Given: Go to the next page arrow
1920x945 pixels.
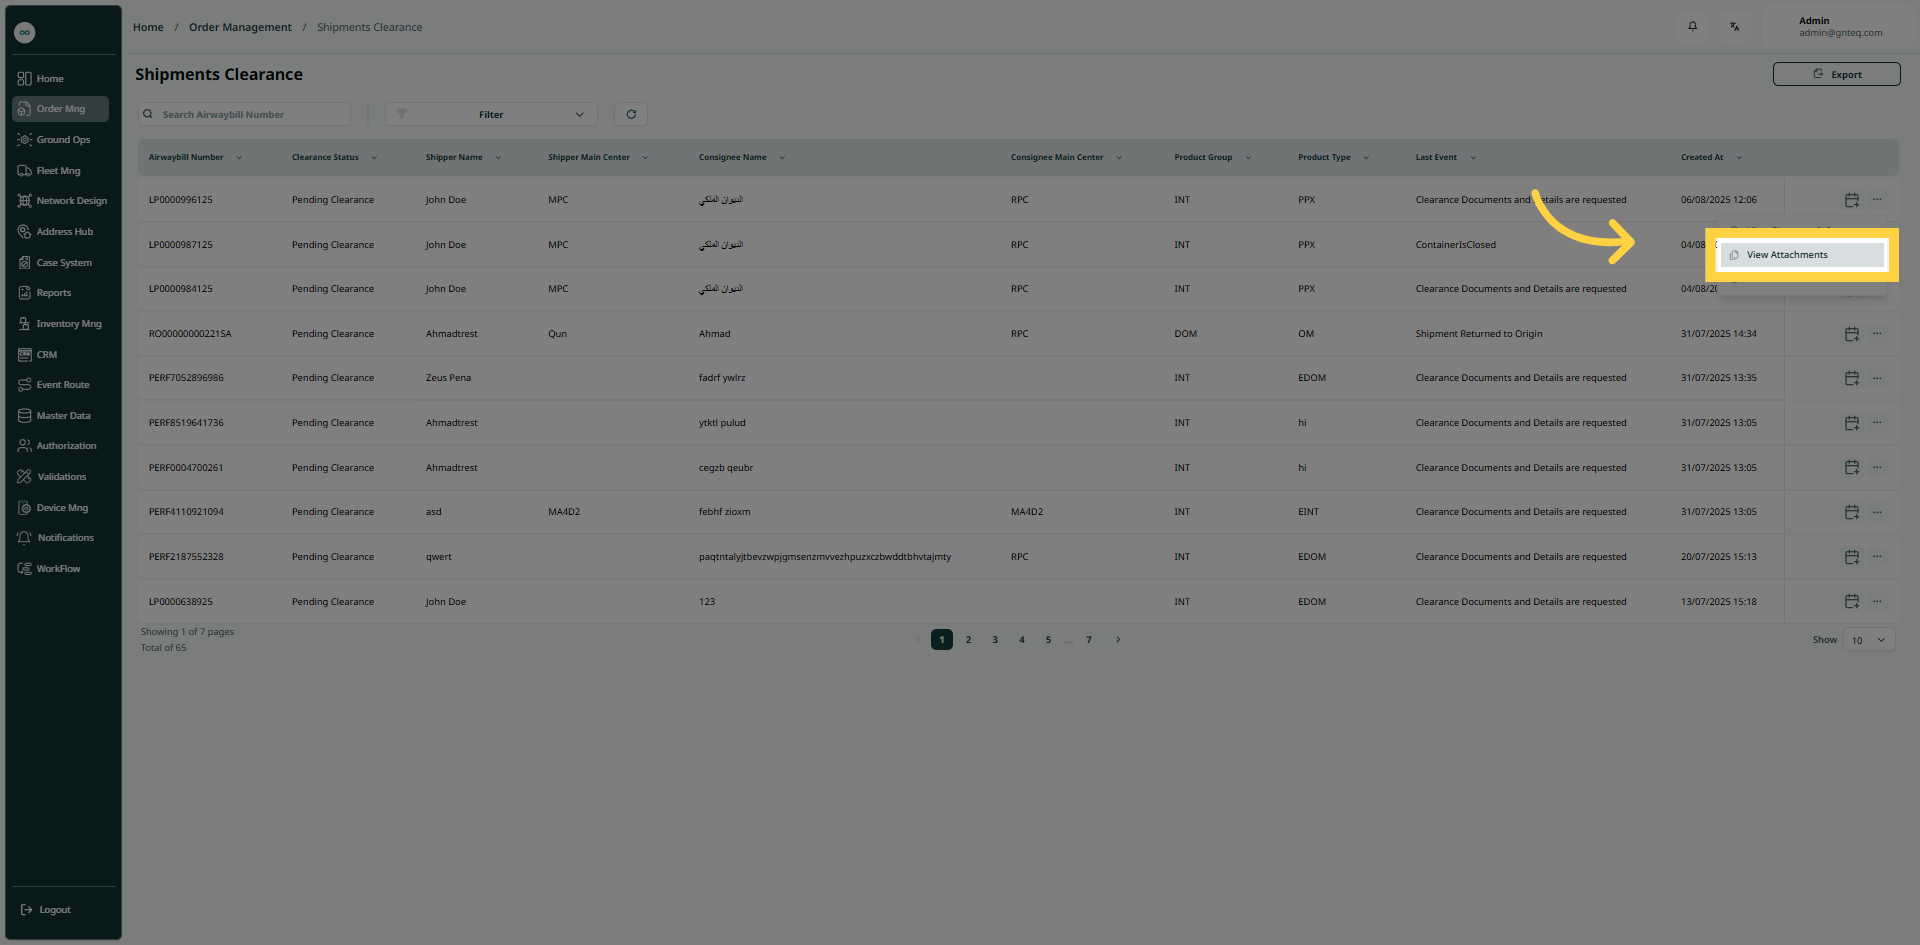Looking at the screenshot, I should 1118,640.
